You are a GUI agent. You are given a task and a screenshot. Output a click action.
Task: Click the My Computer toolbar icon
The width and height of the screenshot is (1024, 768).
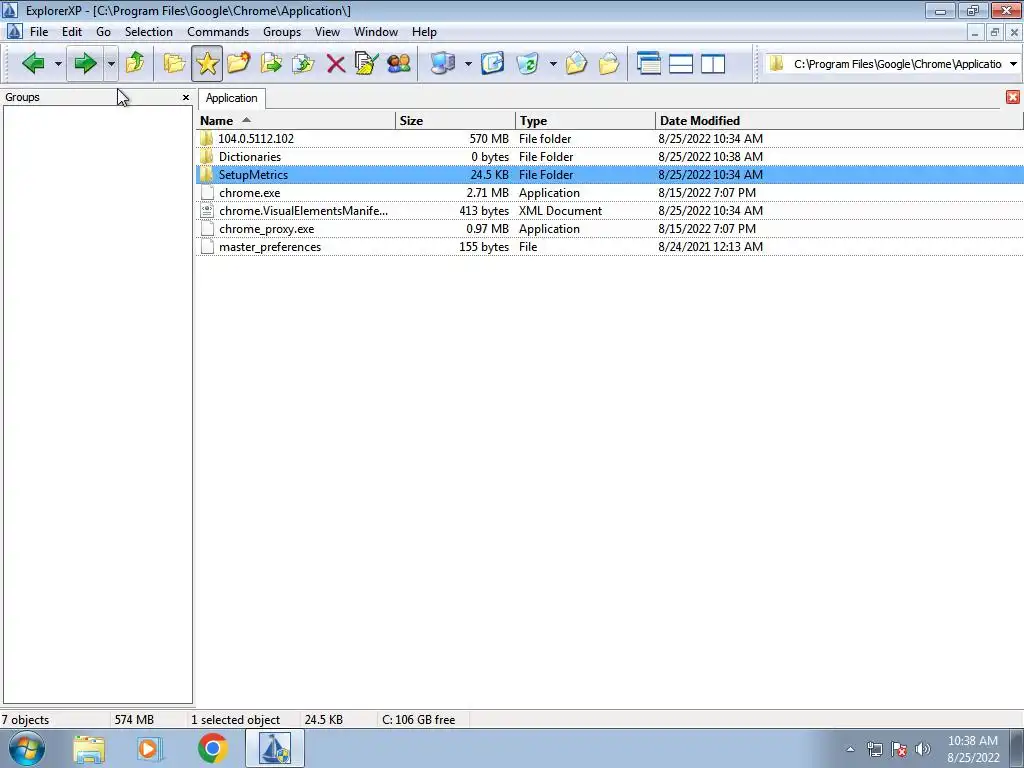443,63
